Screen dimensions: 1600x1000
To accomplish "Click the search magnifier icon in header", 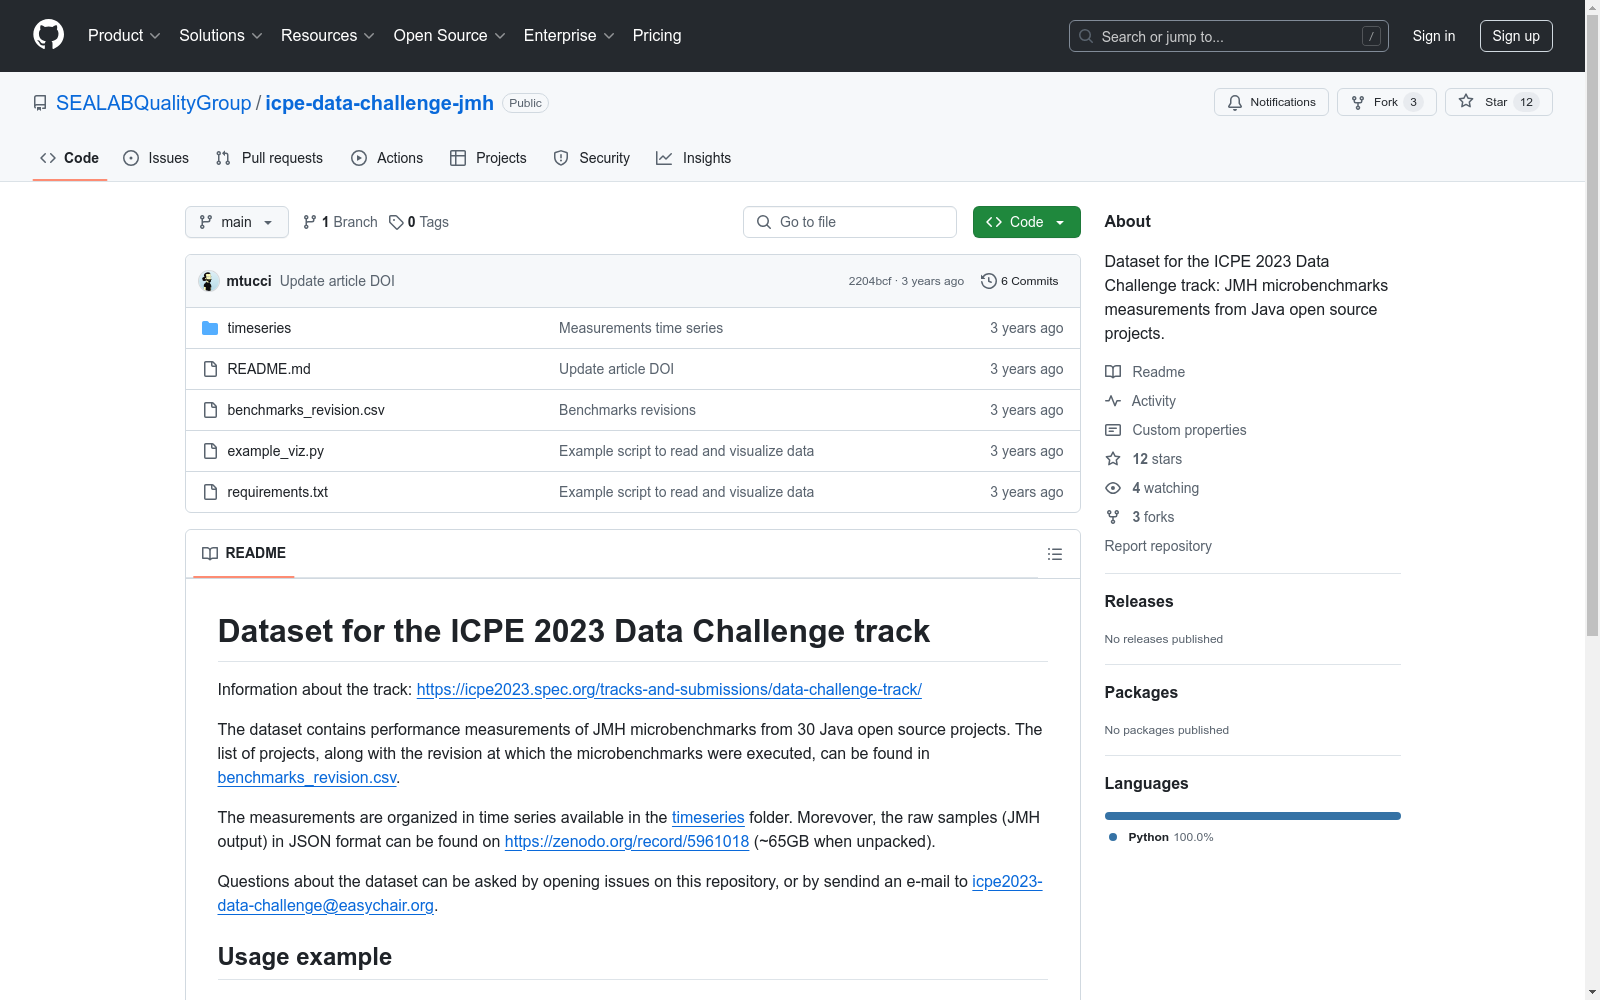I will 1086,36.
